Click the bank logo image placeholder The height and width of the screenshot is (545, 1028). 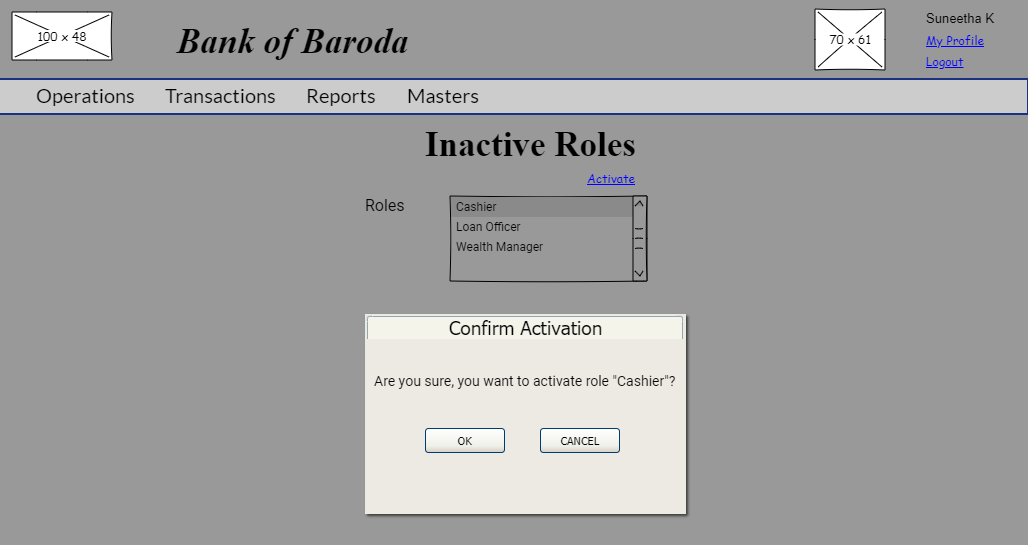pyautogui.click(x=62, y=36)
